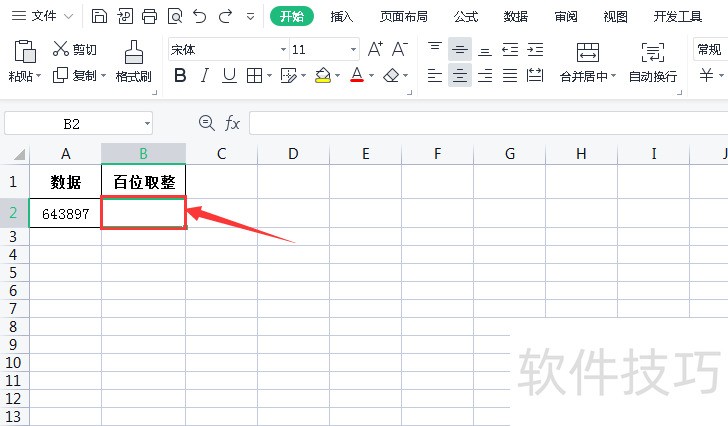Click the export to PDF icon
This screenshot has height=426, width=728.
(x=125, y=16)
